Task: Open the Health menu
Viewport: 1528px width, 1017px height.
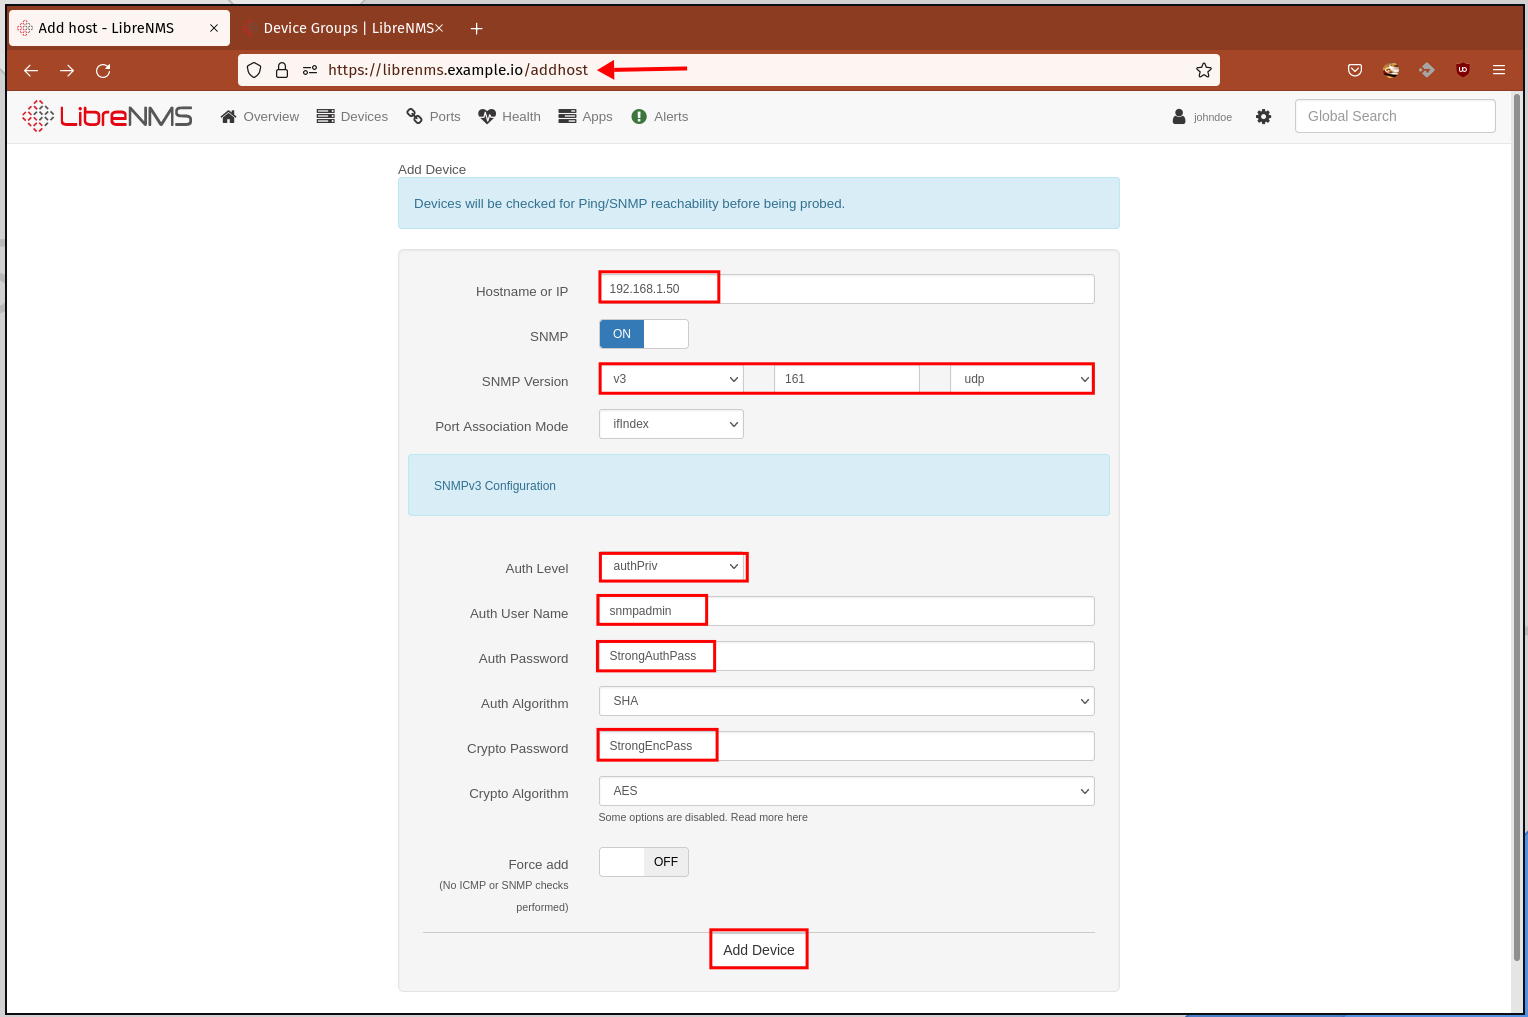Action: pos(509,117)
